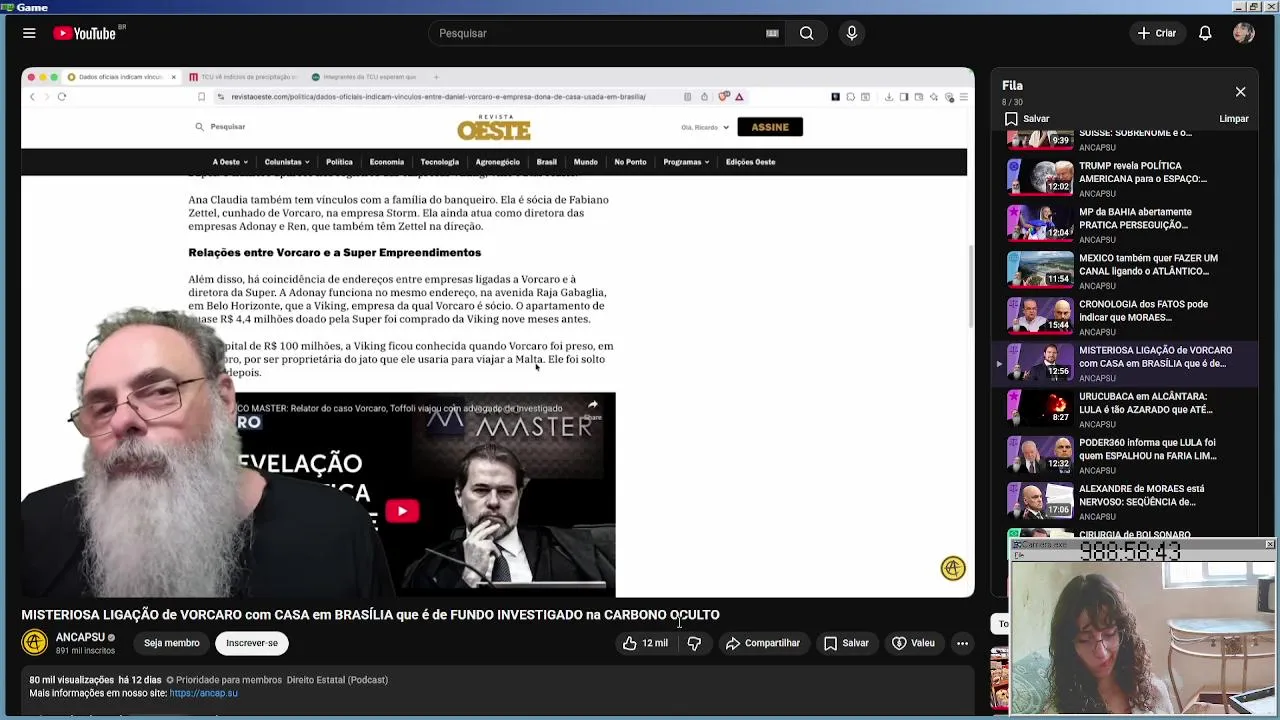Viewport: 1280px width, 720px height.
Task: Open the Mundo nav item
Action: tap(586, 162)
